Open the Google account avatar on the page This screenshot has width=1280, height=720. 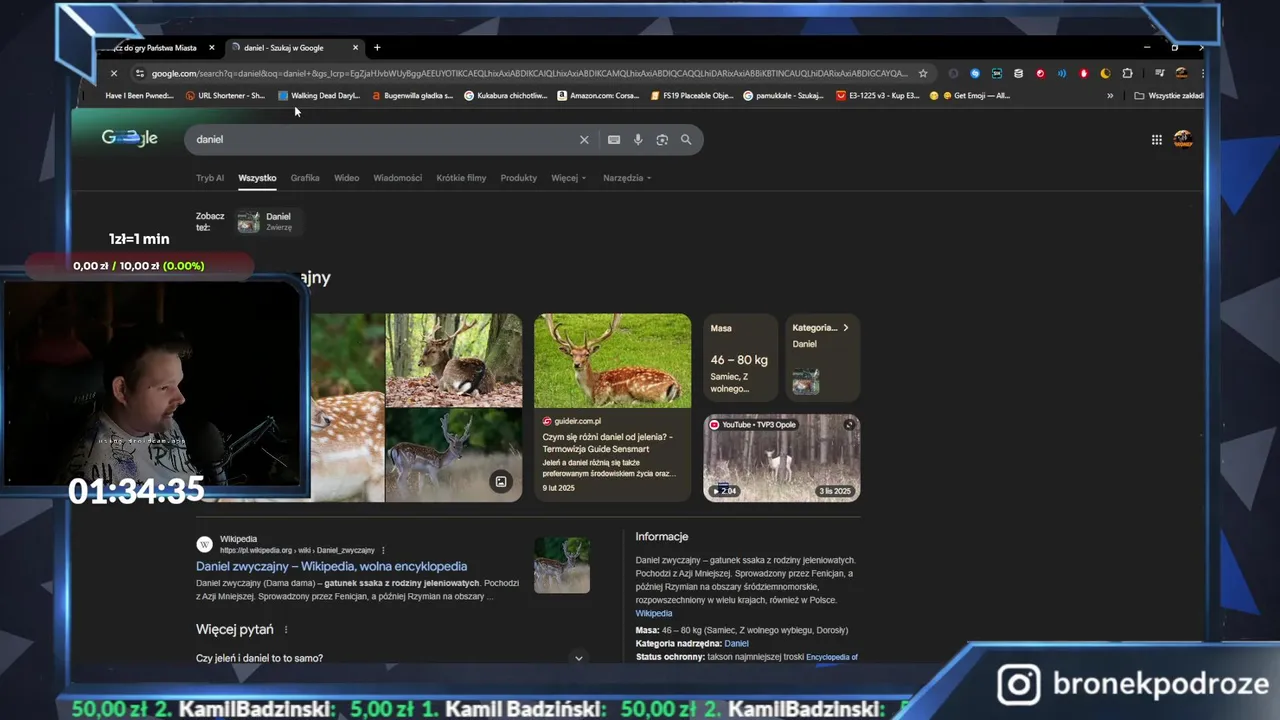pyautogui.click(x=1183, y=139)
